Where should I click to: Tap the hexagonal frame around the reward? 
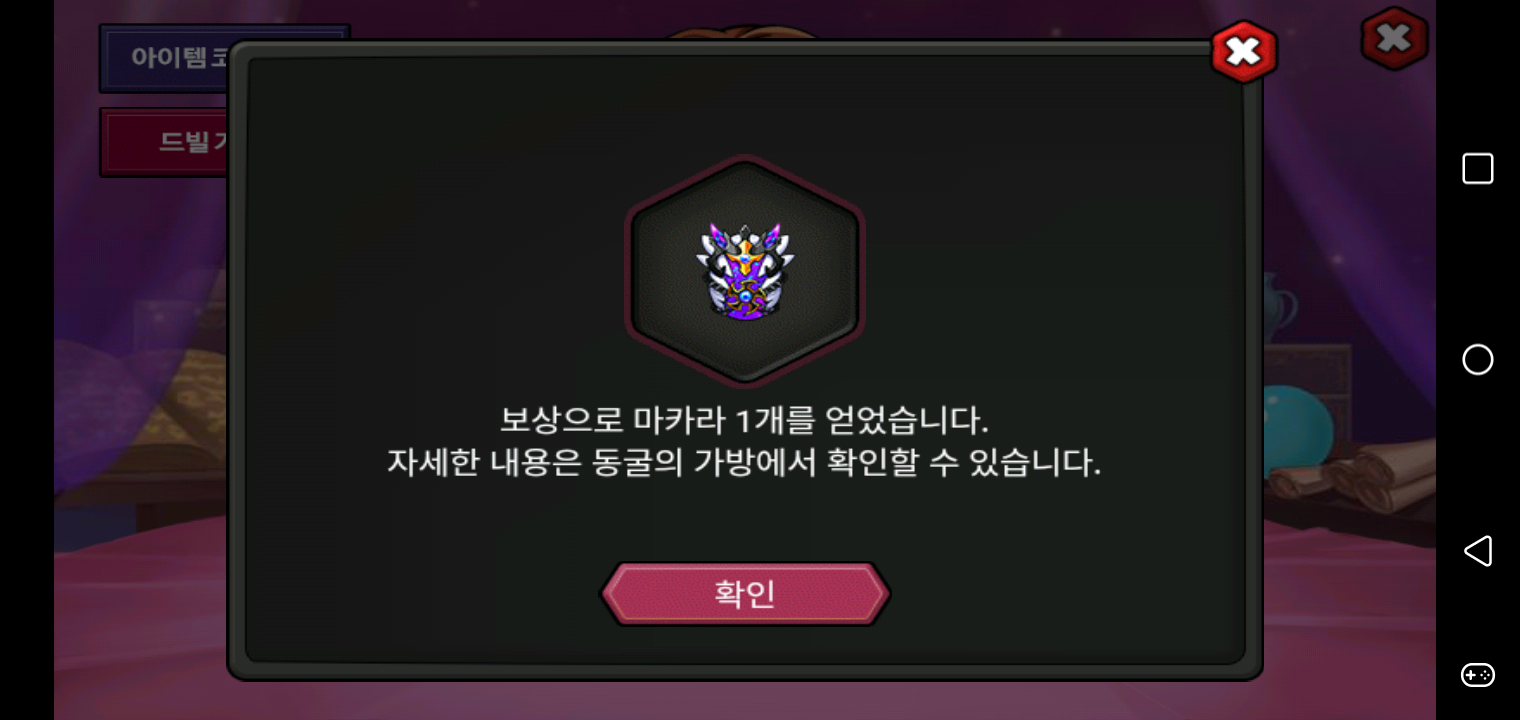pos(745,270)
